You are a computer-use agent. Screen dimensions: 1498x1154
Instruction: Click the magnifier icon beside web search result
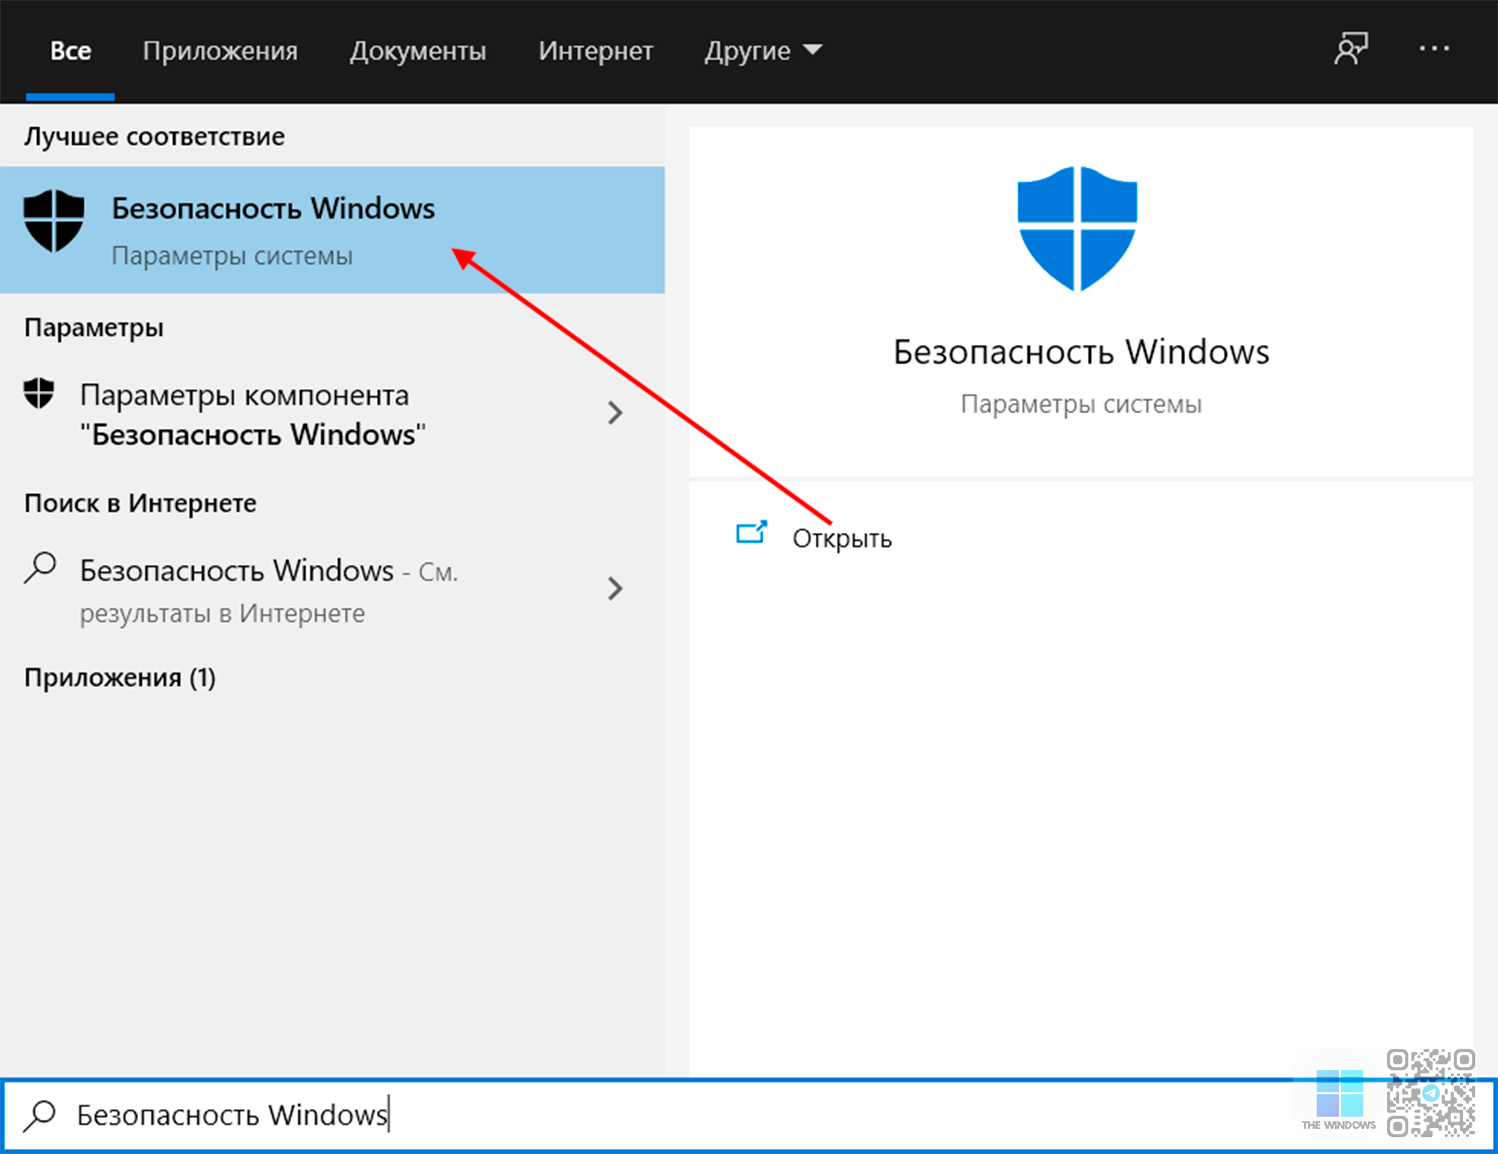click(40, 568)
